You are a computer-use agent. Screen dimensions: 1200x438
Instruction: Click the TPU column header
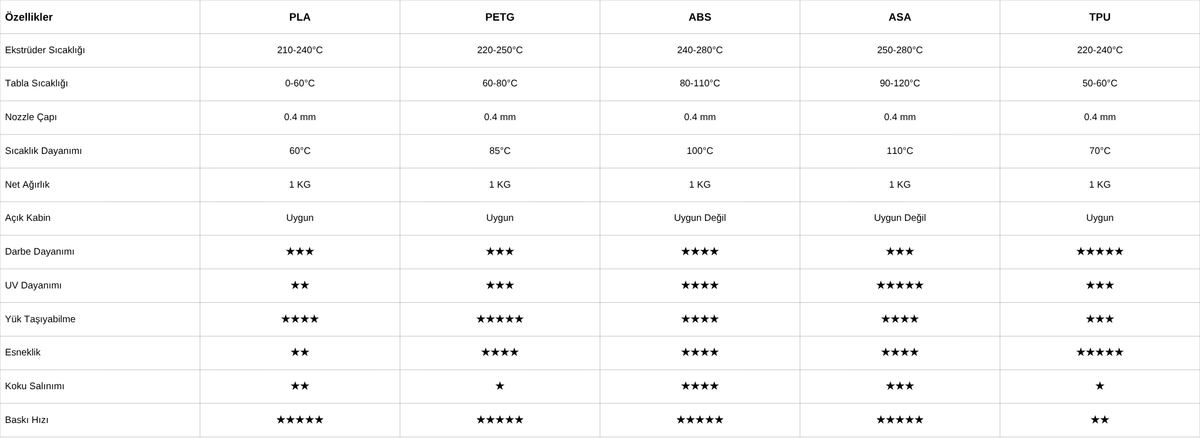point(1099,17)
